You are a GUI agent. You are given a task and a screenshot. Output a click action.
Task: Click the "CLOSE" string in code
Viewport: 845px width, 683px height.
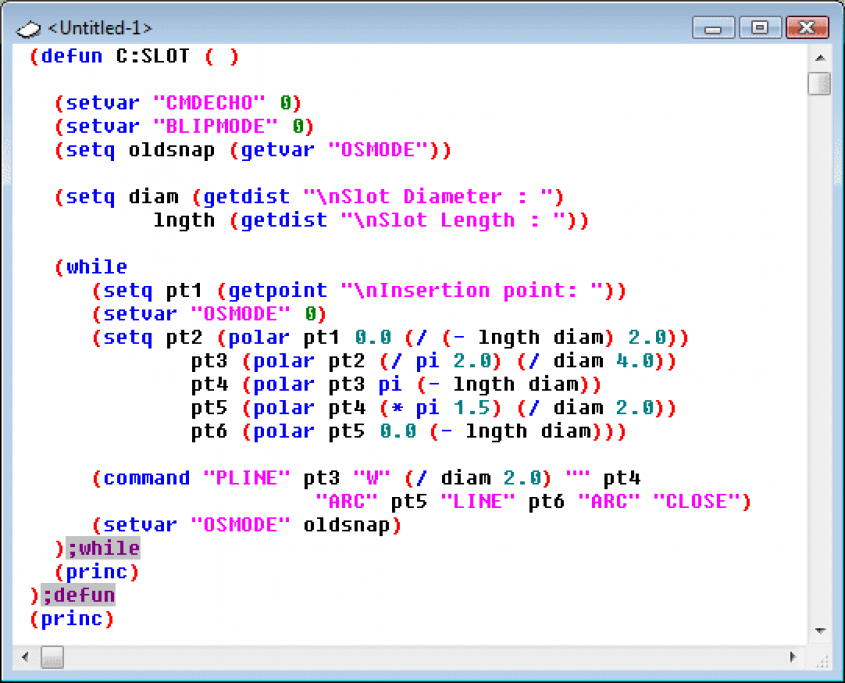(x=696, y=502)
